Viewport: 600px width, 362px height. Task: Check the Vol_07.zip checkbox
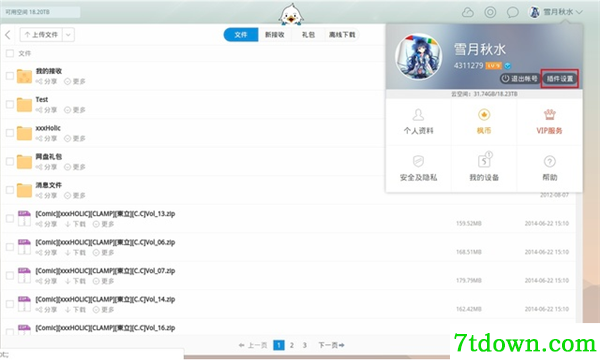click(10, 276)
